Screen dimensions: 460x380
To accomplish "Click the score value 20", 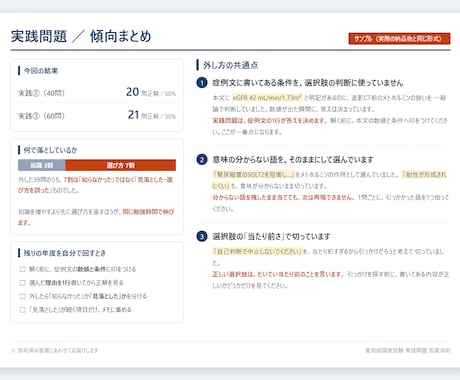I will [x=132, y=92].
